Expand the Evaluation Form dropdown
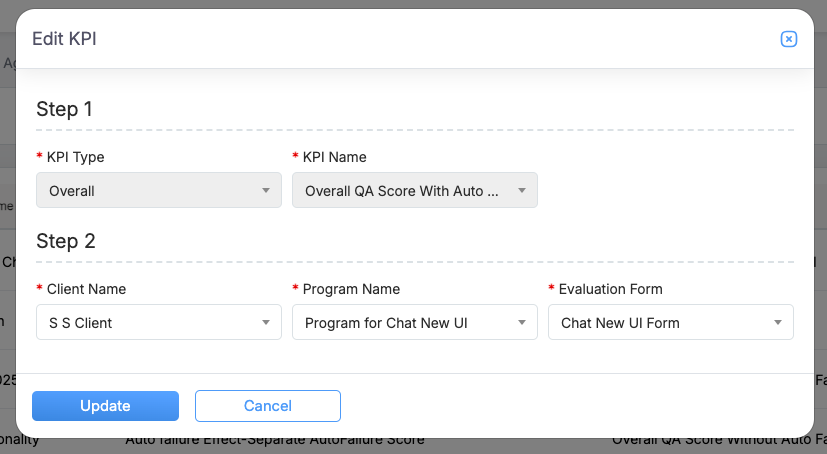Screen dimensions: 827x454 [x=660, y=323]
